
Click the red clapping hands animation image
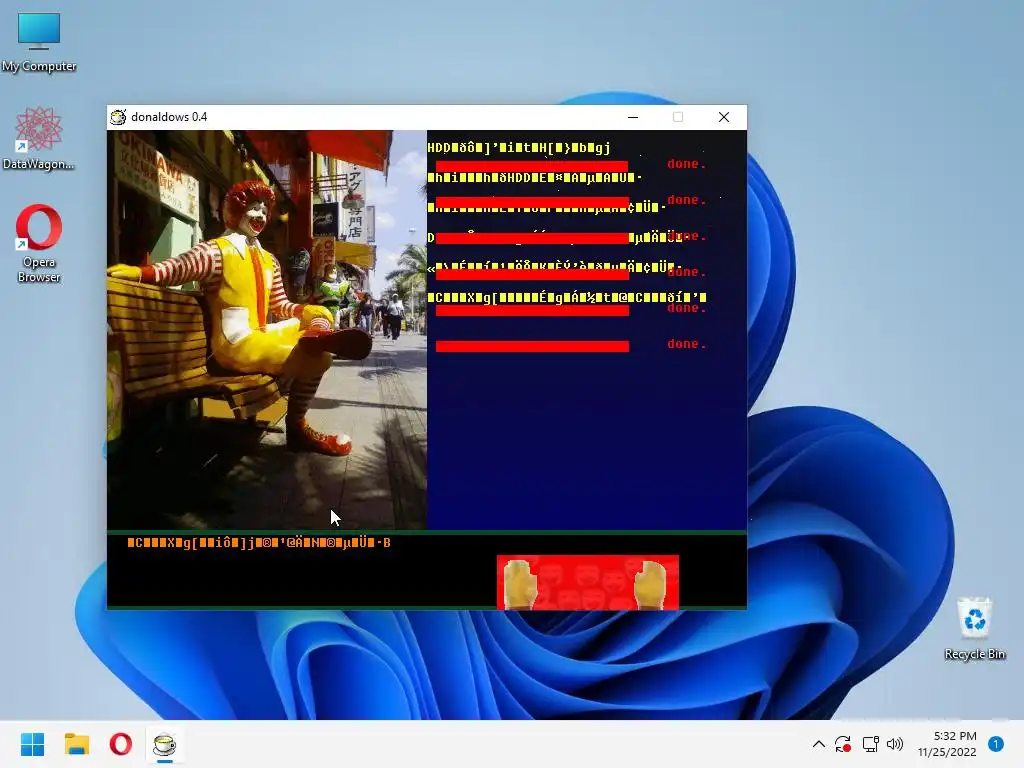click(x=588, y=583)
